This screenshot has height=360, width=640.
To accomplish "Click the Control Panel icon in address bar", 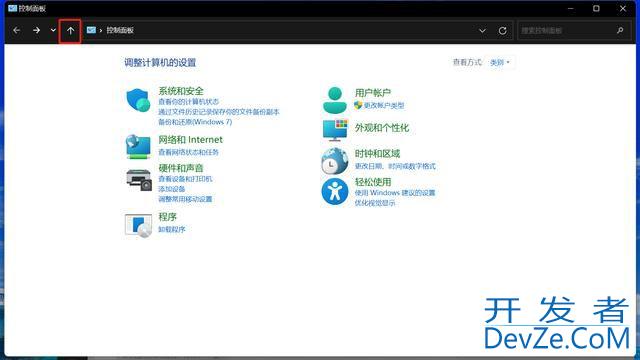I will [91, 30].
